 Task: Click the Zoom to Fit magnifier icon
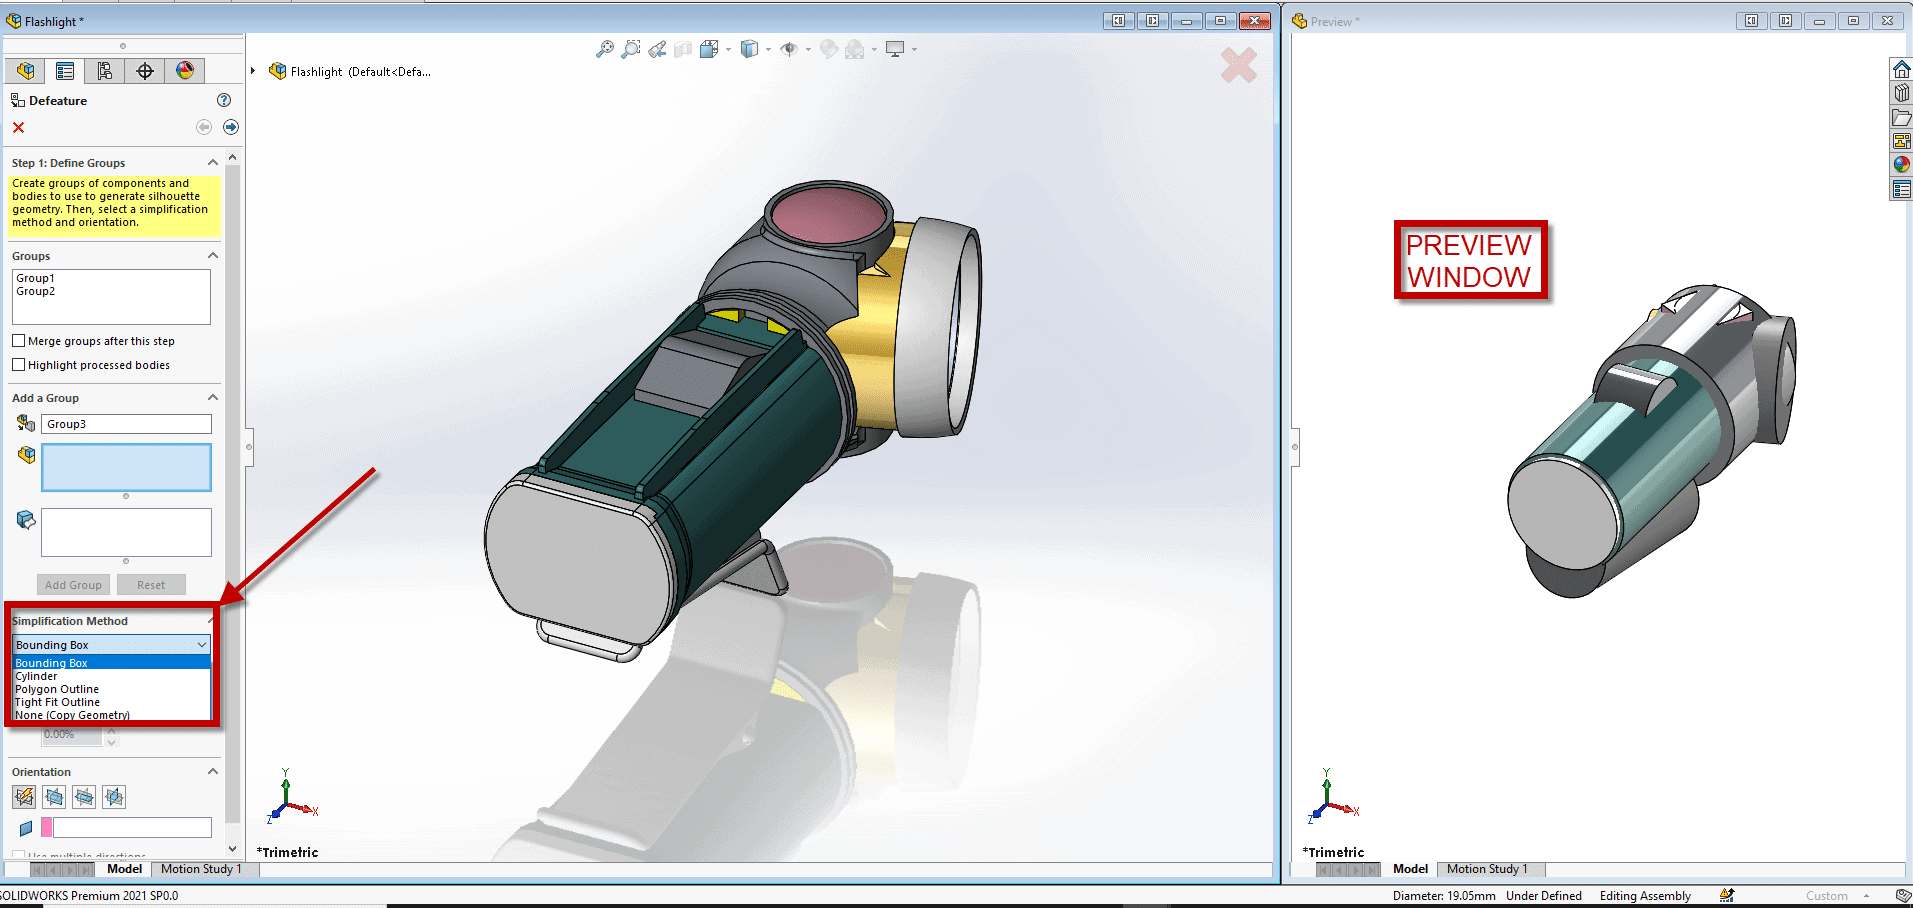point(604,49)
